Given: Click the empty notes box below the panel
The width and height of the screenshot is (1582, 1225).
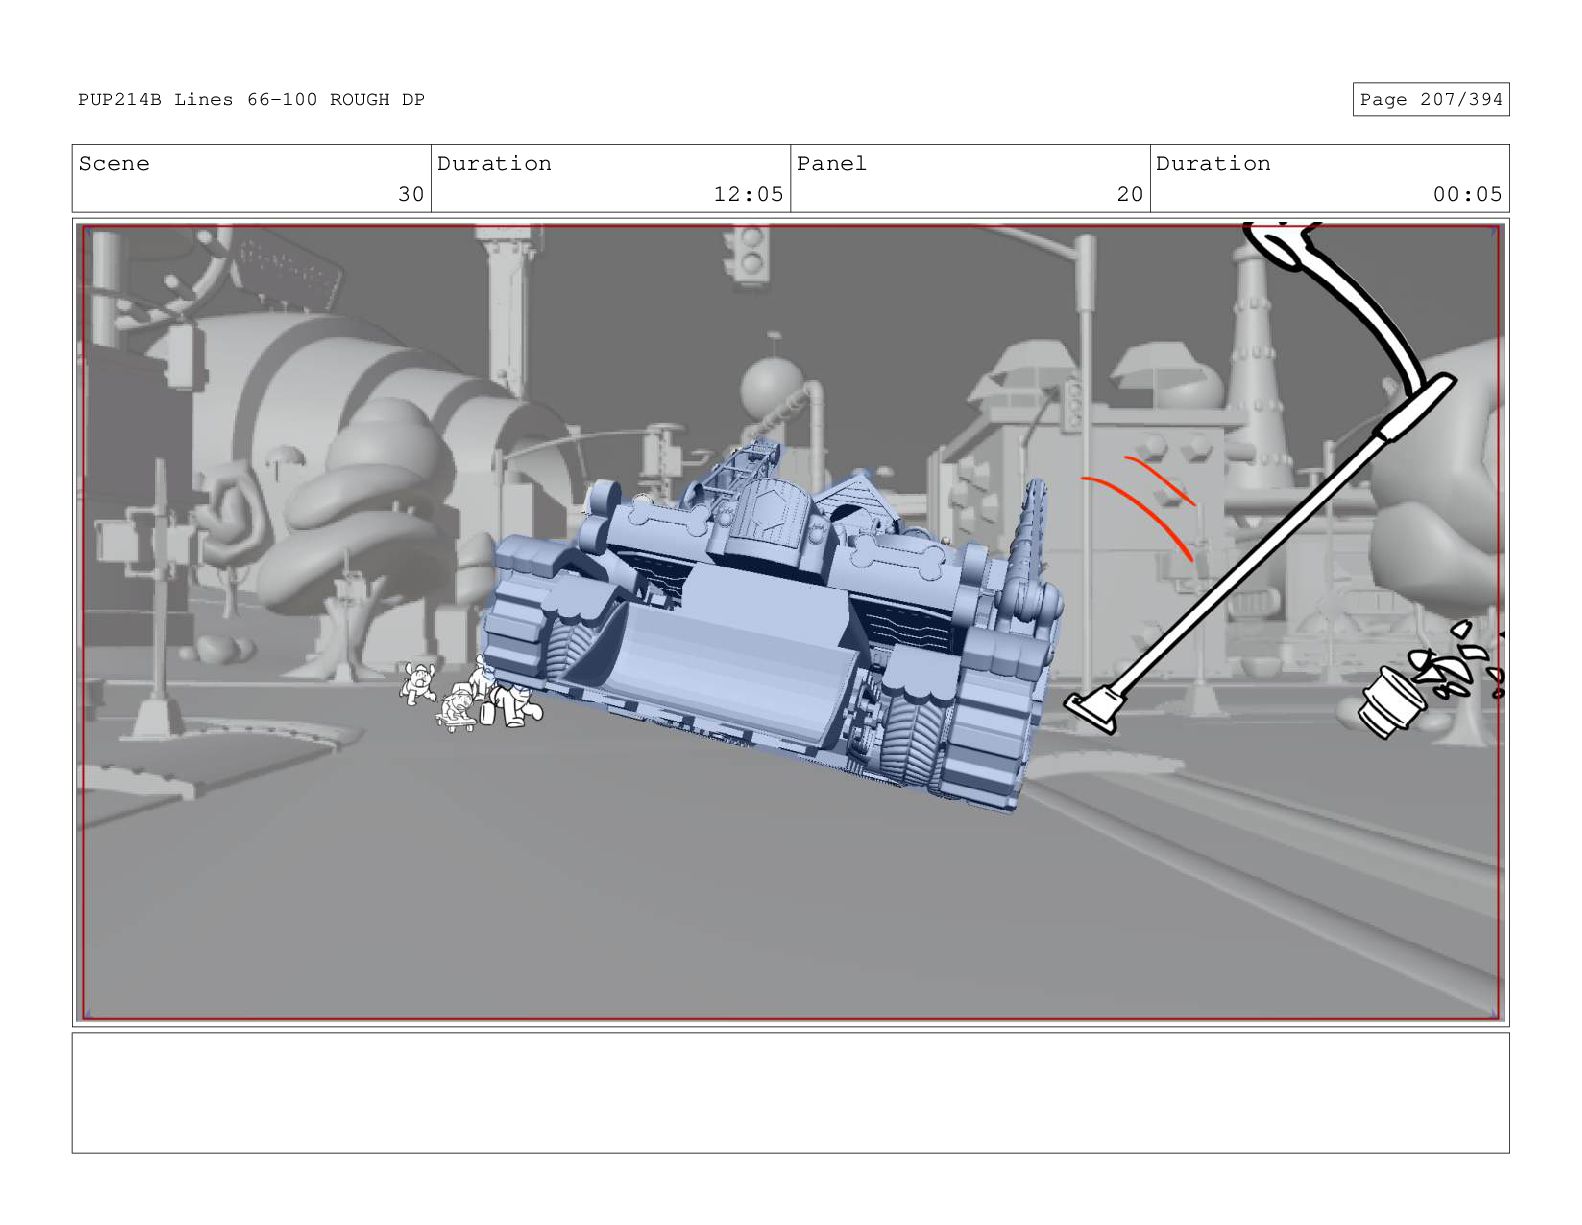Looking at the screenshot, I should point(790,1093).
